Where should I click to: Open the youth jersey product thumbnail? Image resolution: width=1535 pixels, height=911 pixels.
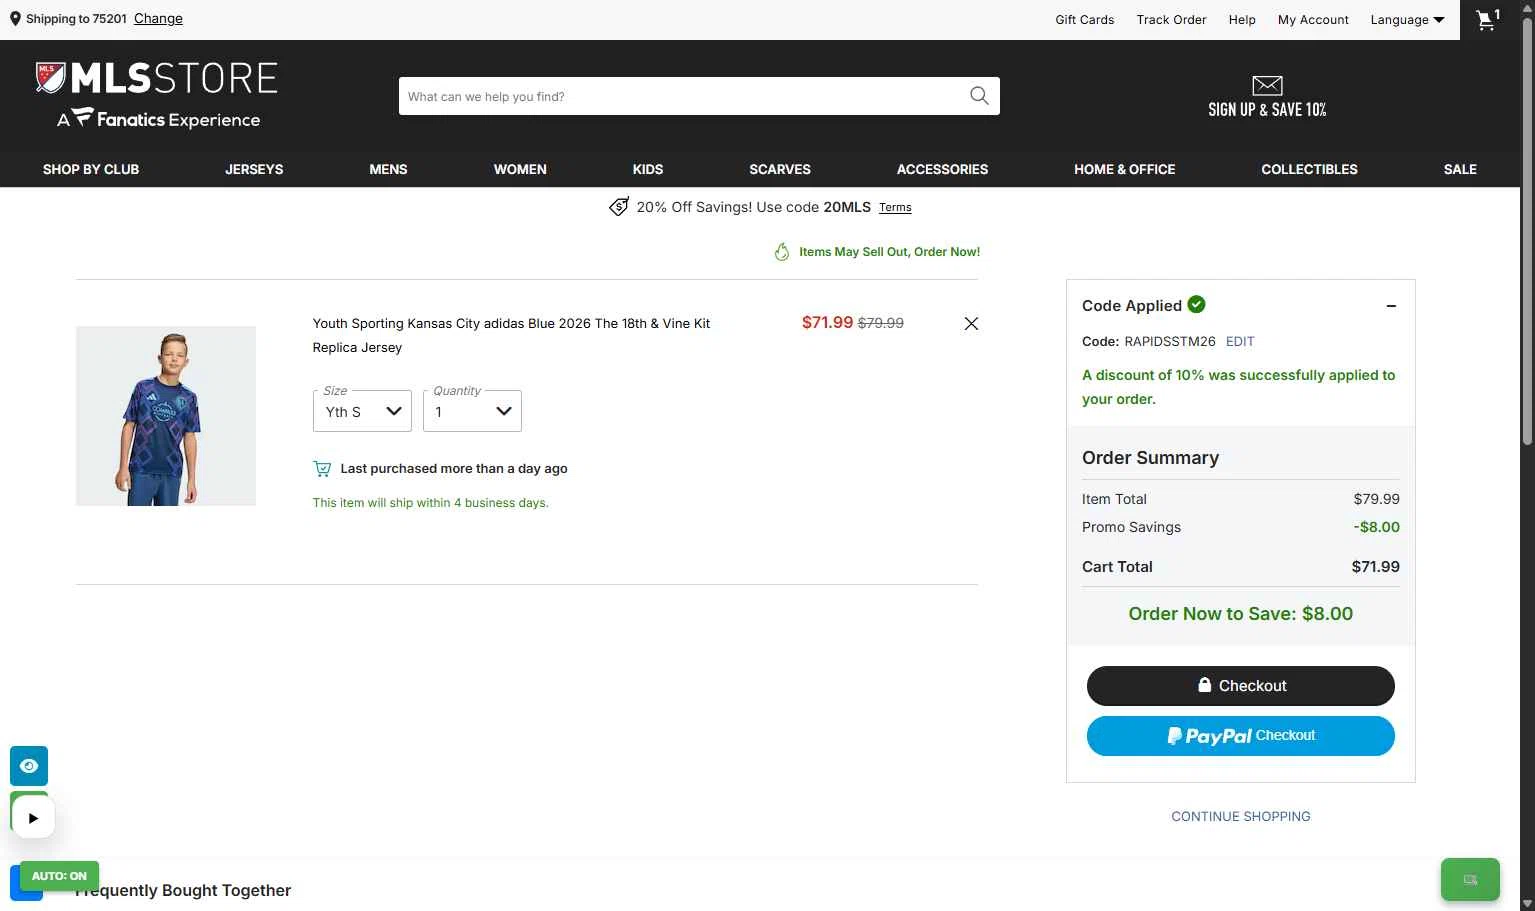(166, 416)
